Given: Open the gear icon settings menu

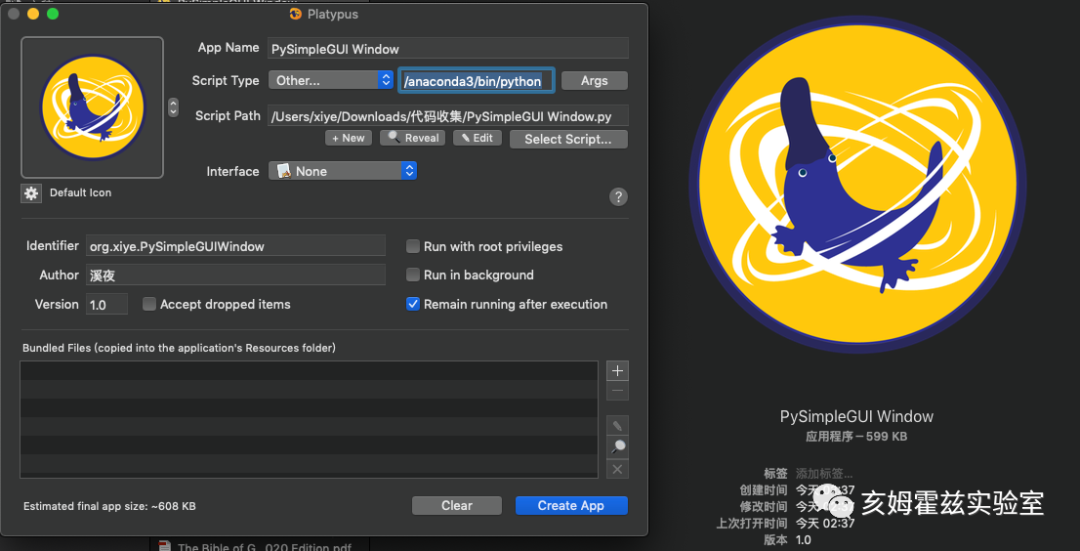Looking at the screenshot, I should [31, 194].
